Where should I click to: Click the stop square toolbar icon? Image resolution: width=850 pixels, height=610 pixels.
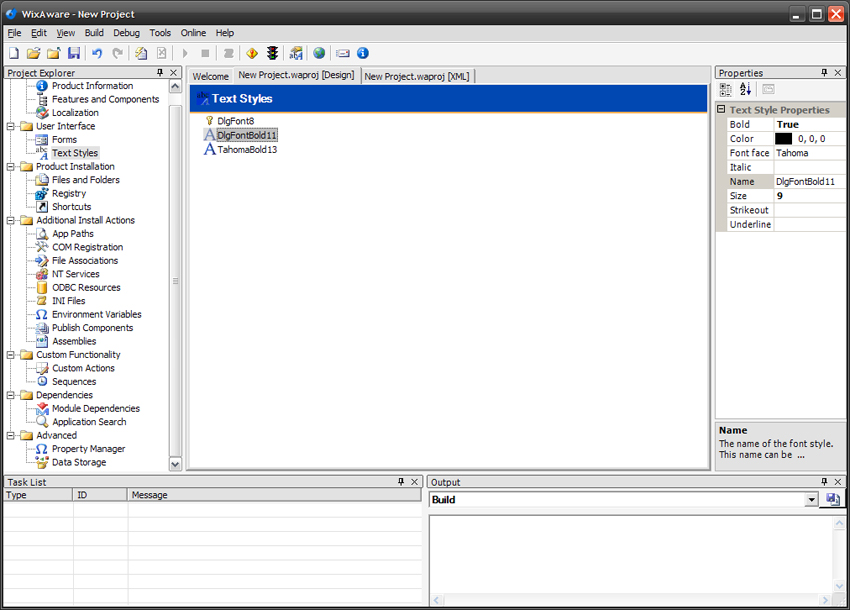pos(205,53)
